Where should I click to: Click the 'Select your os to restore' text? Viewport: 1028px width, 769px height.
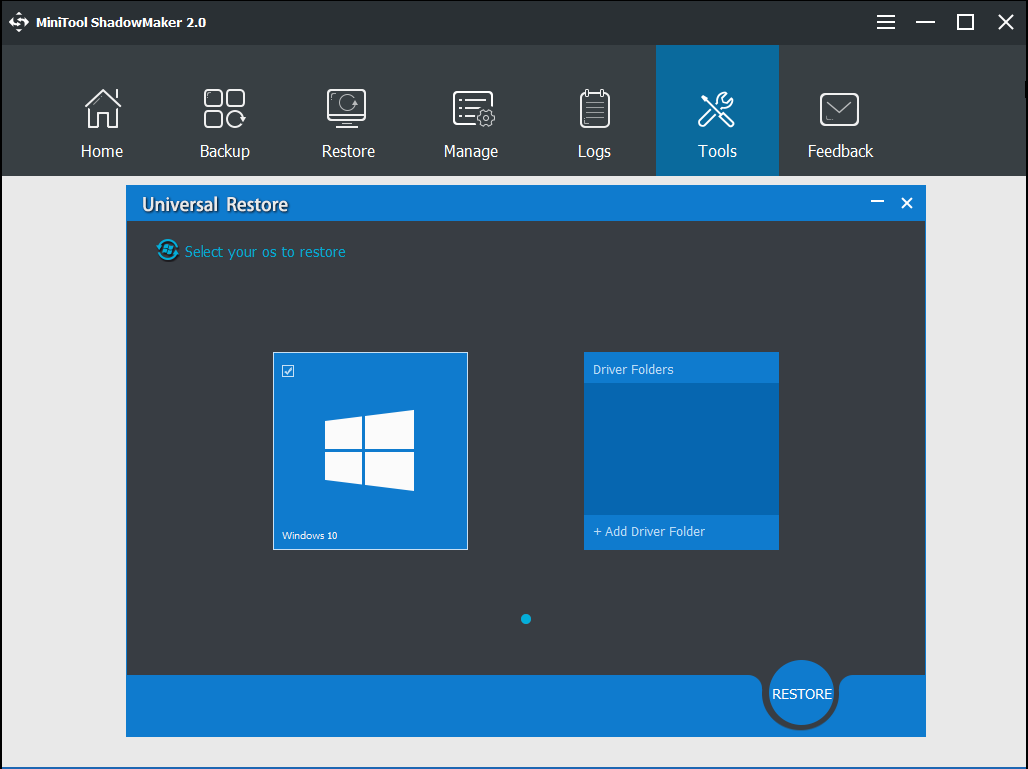click(x=265, y=252)
